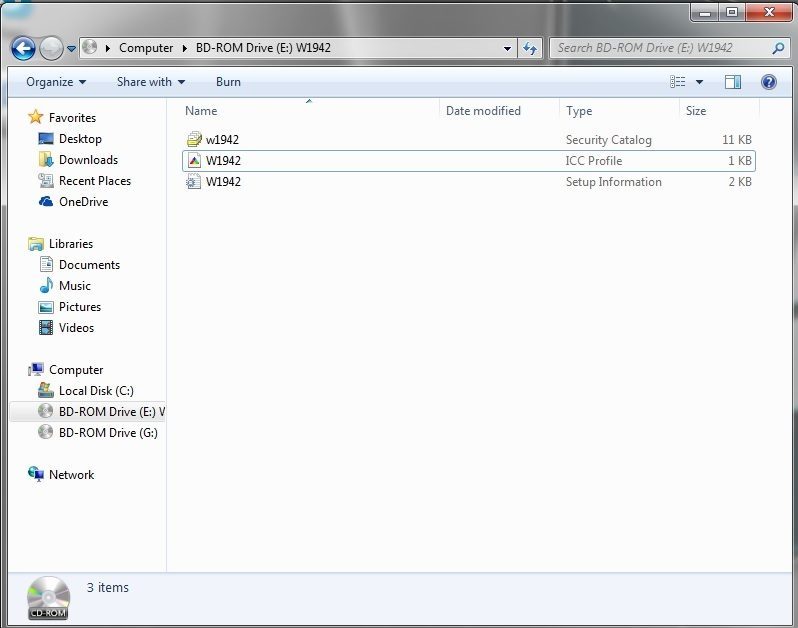Expand the arrow before Computer in address bar
This screenshot has width=798, height=628.
[x=108, y=48]
